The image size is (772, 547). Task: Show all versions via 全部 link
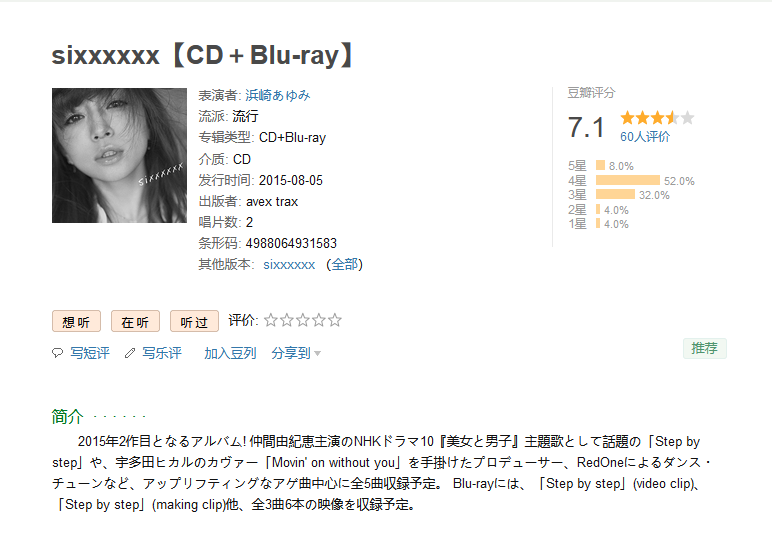pos(344,264)
